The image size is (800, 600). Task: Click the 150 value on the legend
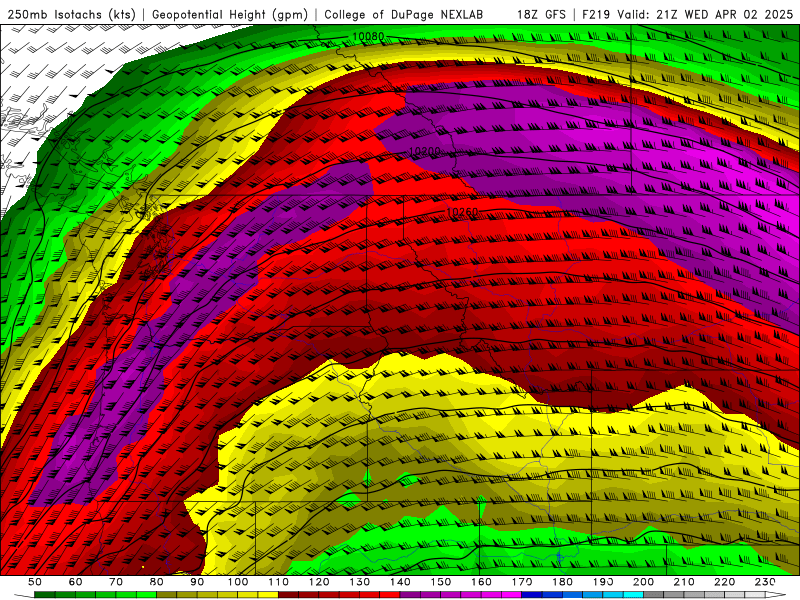pos(440,582)
